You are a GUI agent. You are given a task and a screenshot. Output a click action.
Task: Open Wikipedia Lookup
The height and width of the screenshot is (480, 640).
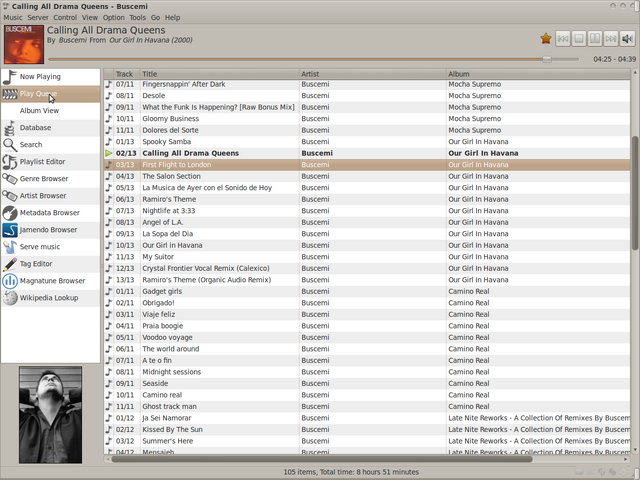(x=51, y=298)
